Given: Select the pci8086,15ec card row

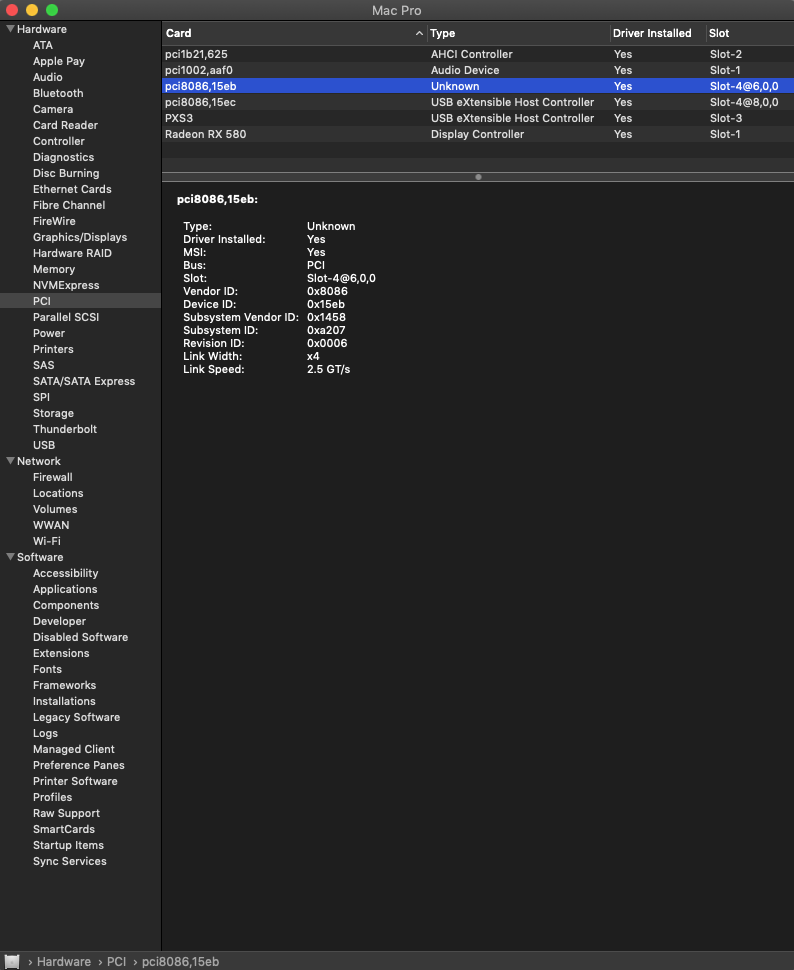Looking at the screenshot, I should pyautogui.click(x=478, y=102).
